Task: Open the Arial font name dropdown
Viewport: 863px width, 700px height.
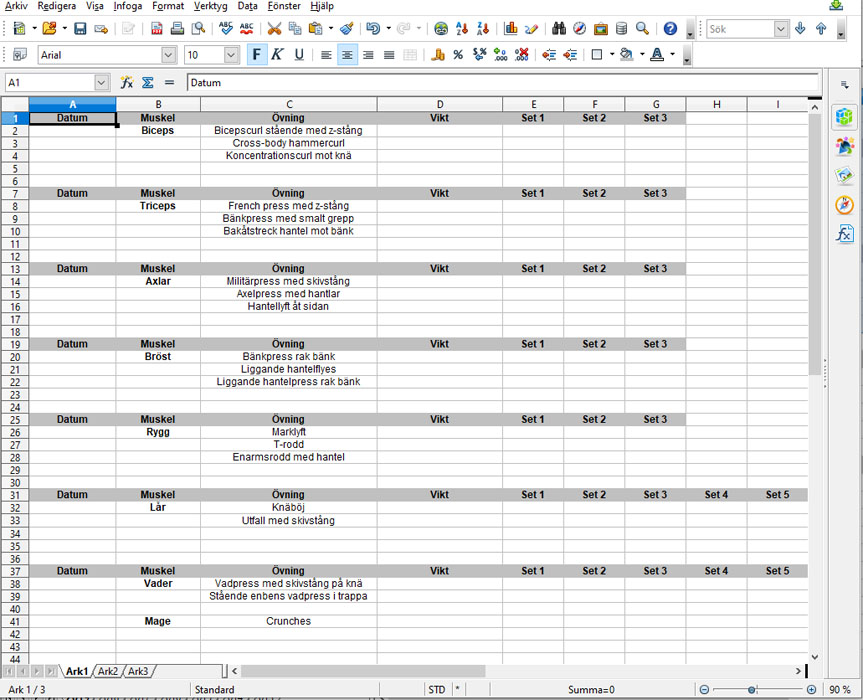Action: [x=168, y=54]
